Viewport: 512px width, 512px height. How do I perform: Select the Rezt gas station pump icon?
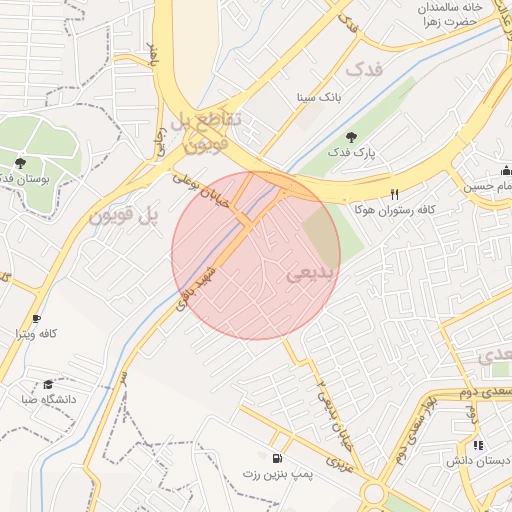[277, 458]
